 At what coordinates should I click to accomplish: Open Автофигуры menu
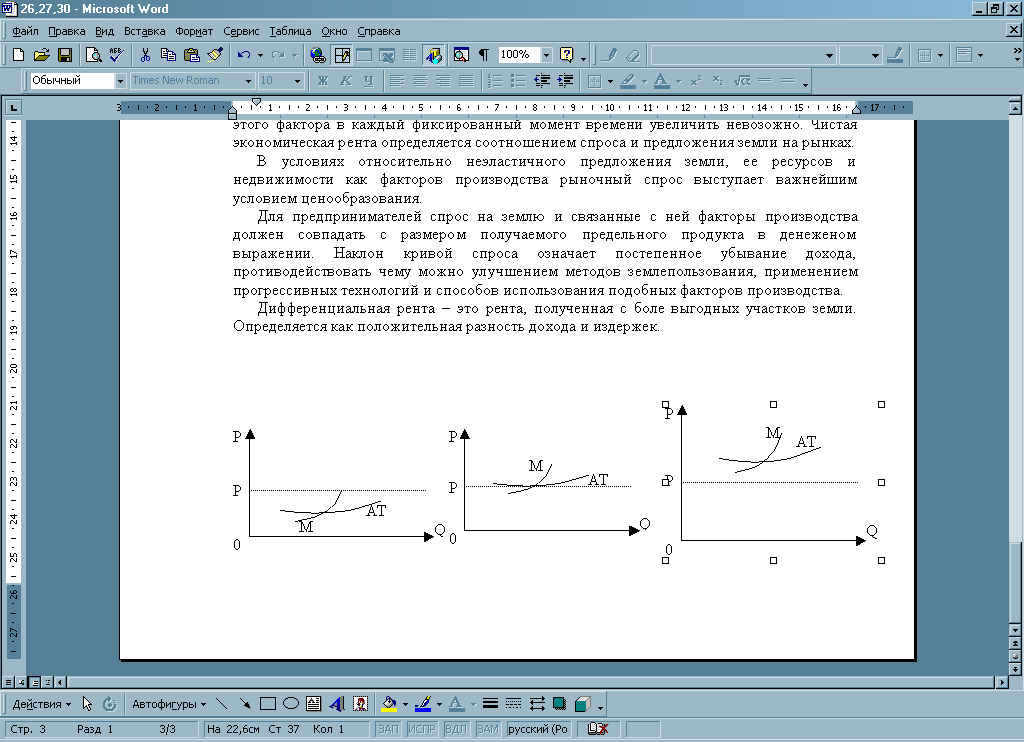168,704
